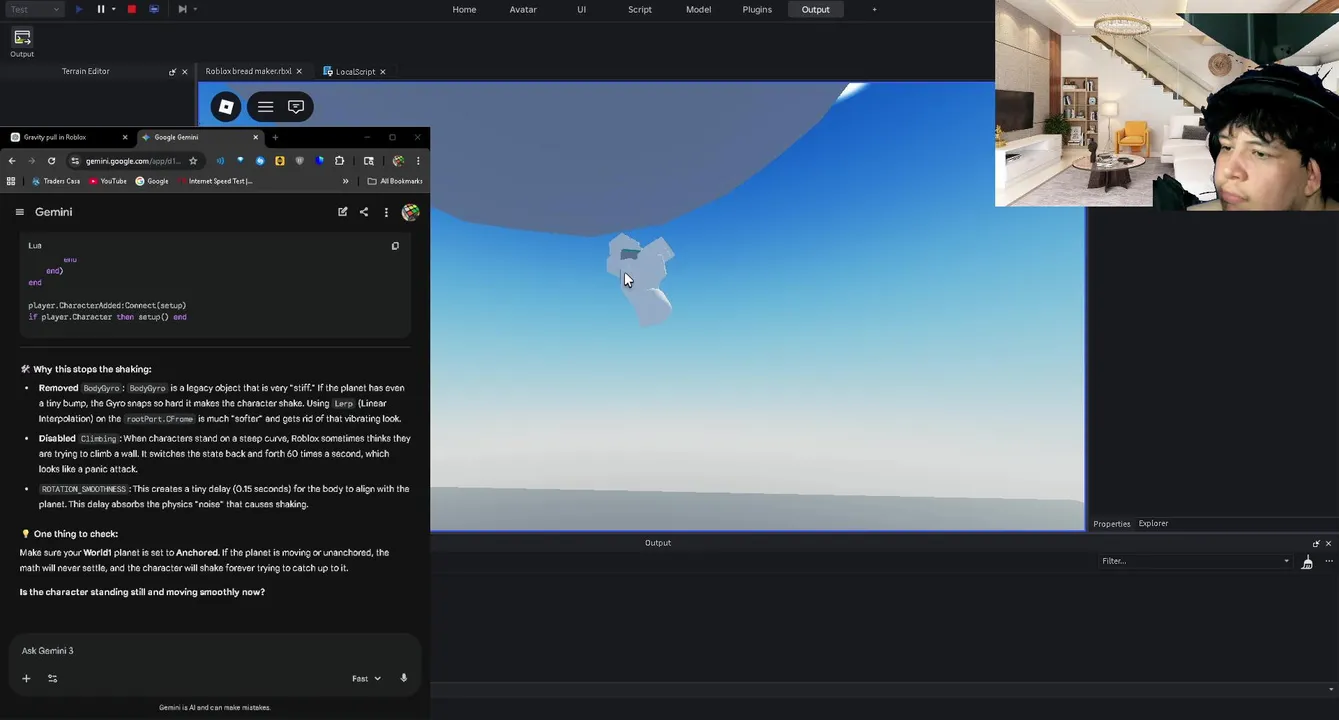The width and height of the screenshot is (1339, 720).
Task: Stop the playtest with the red square
Action: [131, 9]
